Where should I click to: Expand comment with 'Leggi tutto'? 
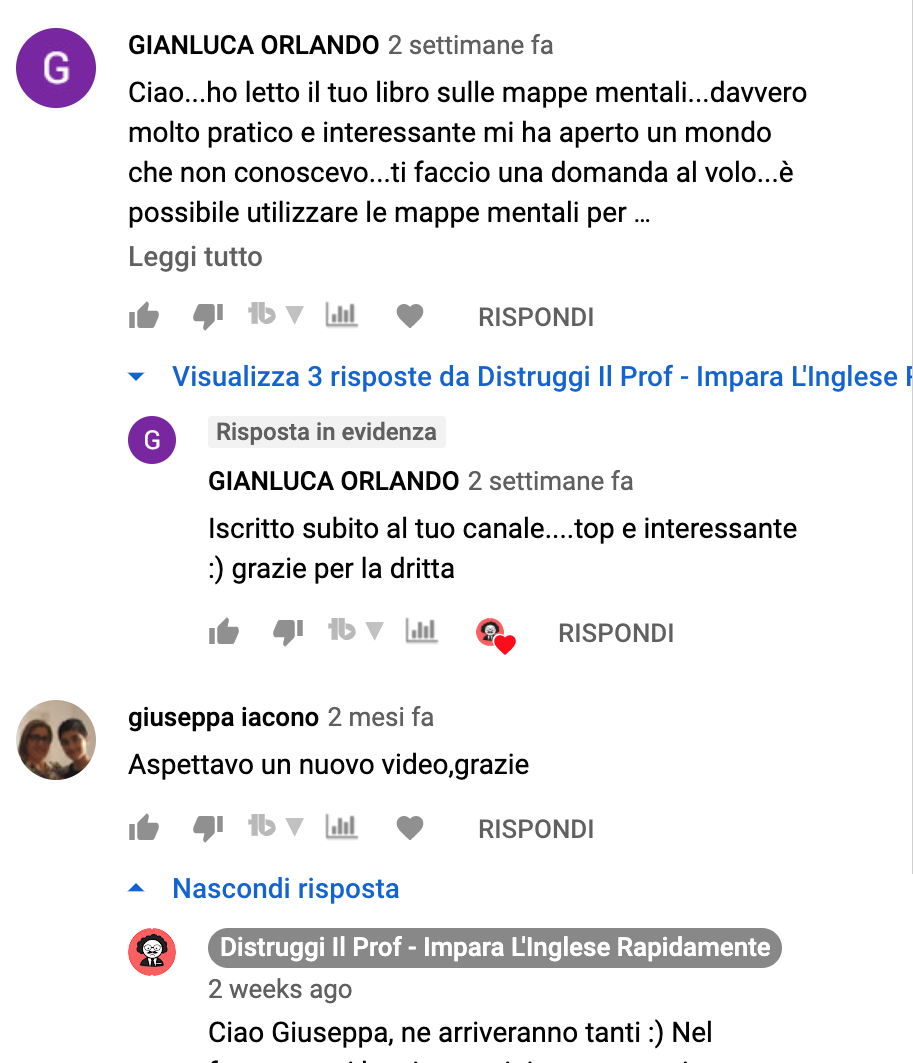(x=195, y=257)
